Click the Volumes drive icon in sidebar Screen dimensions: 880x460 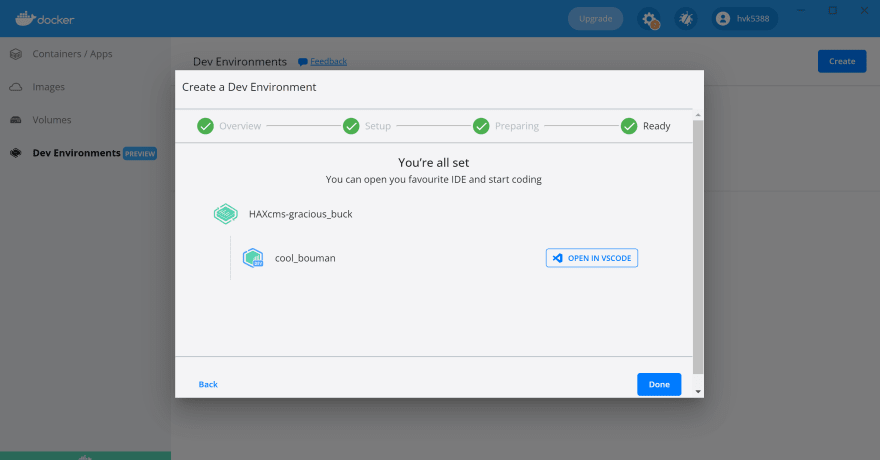click(x=16, y=120)
